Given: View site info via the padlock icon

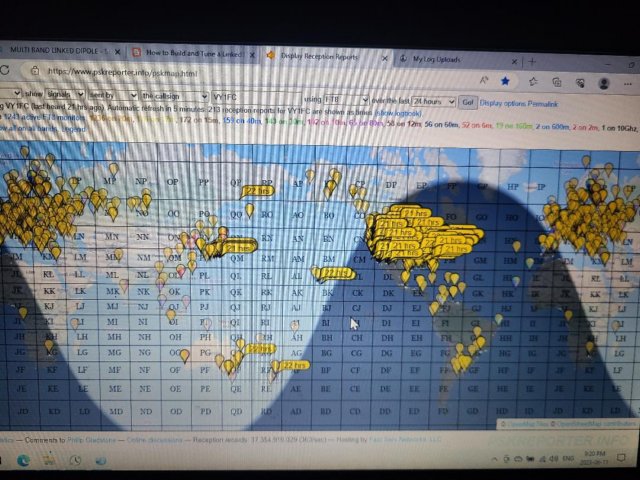Looking at the screenshot, I should [x=35, y=71].
